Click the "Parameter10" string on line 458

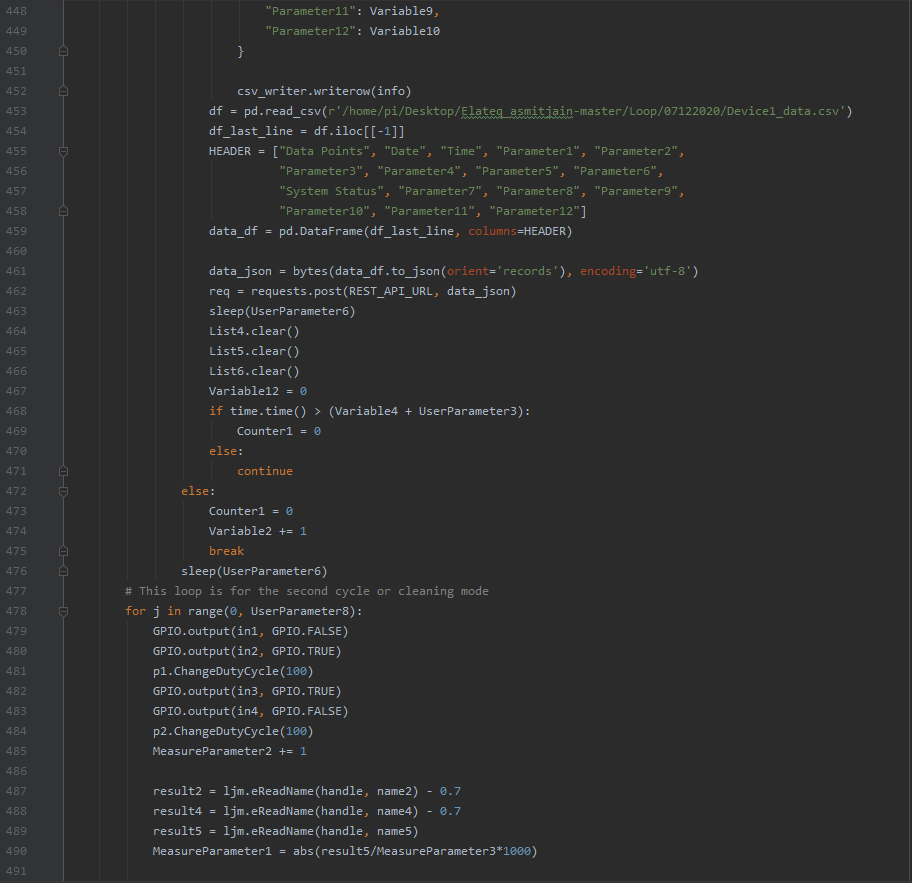click(x=324, y=211)
